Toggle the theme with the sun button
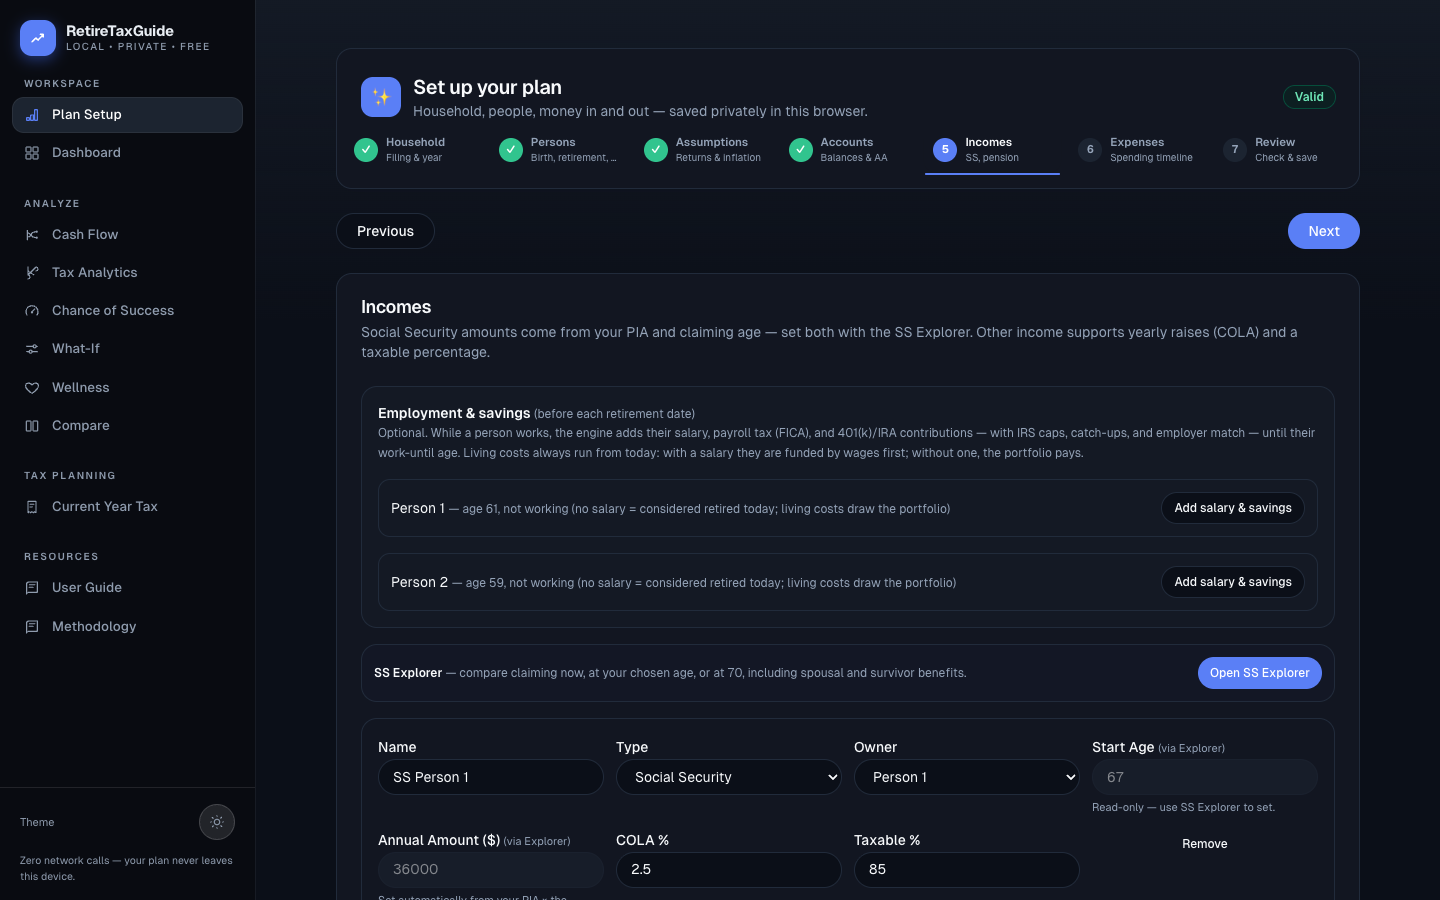Viewport: 1440px width, 900px height. (x=217, y=822)
